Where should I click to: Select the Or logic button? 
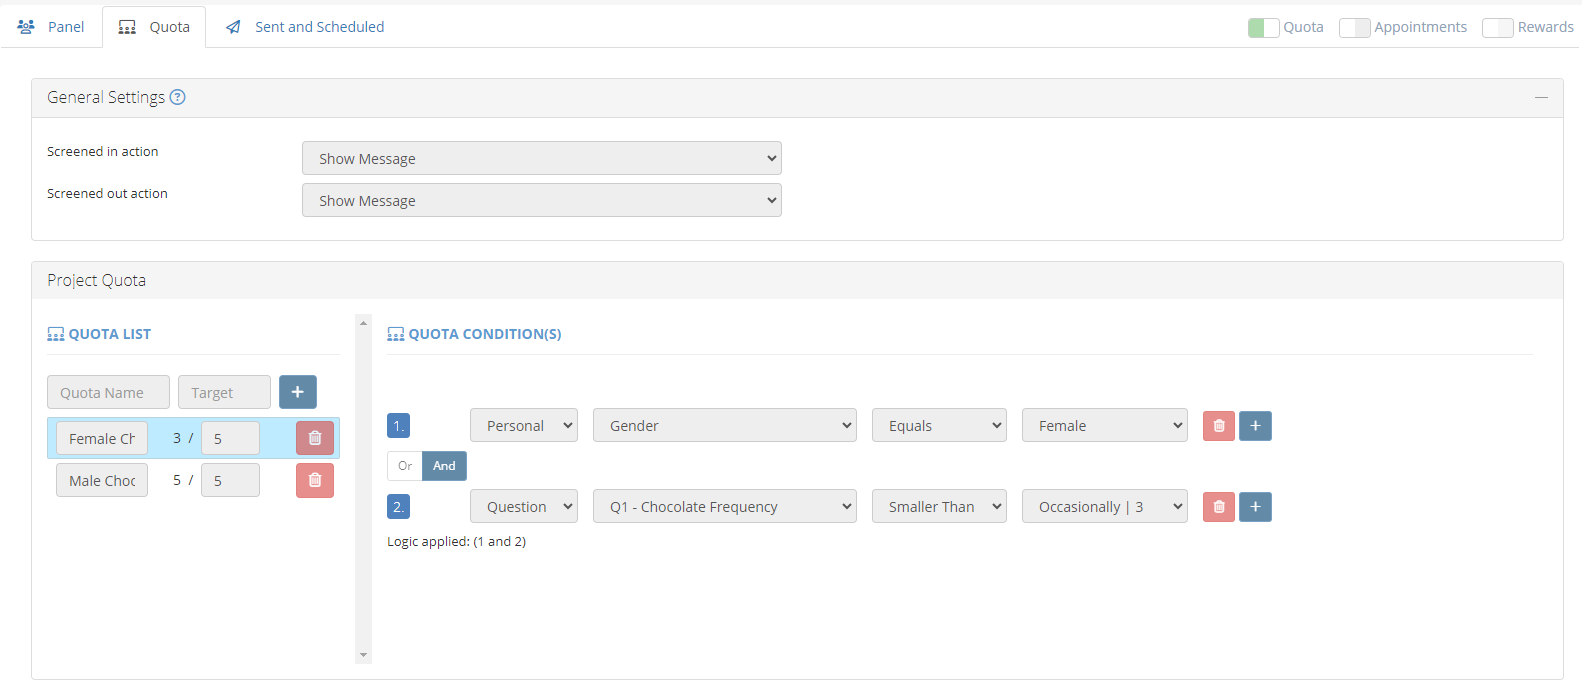[x=405, y=466]
